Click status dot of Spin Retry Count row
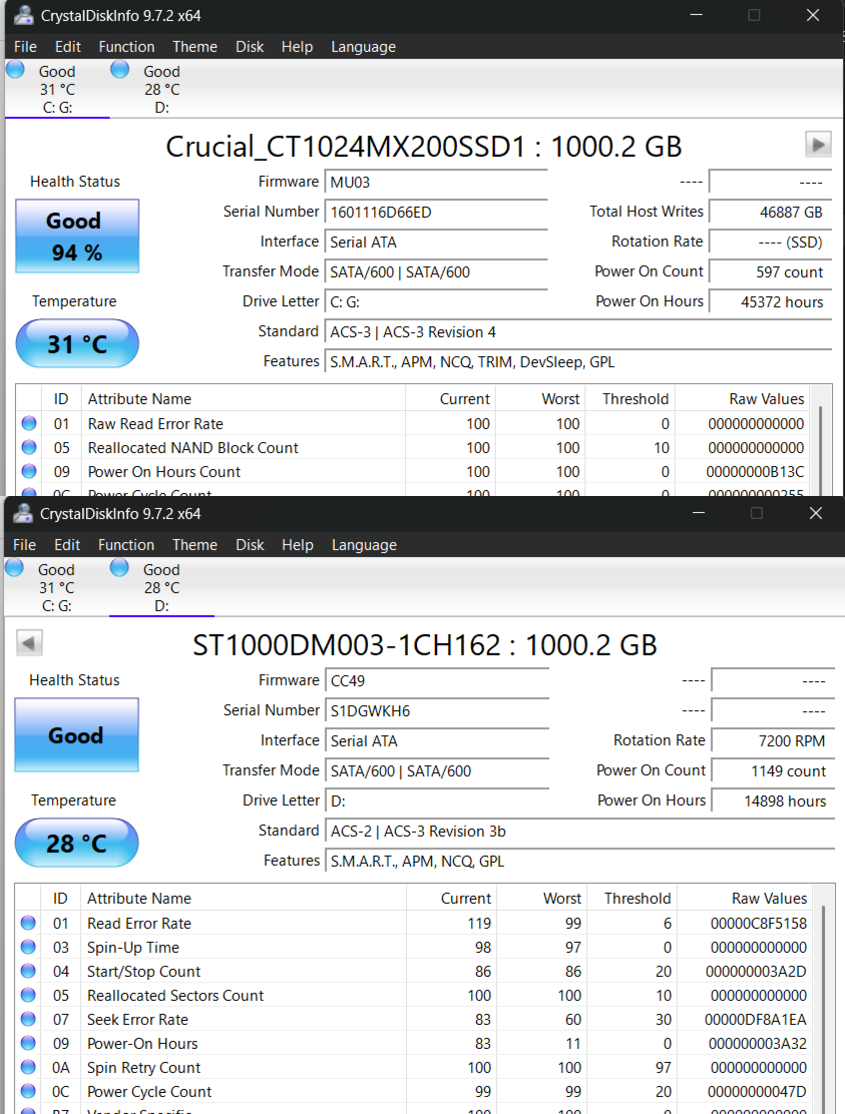The width and height of the screenshot is (845, 1114). pos(28,1067)
